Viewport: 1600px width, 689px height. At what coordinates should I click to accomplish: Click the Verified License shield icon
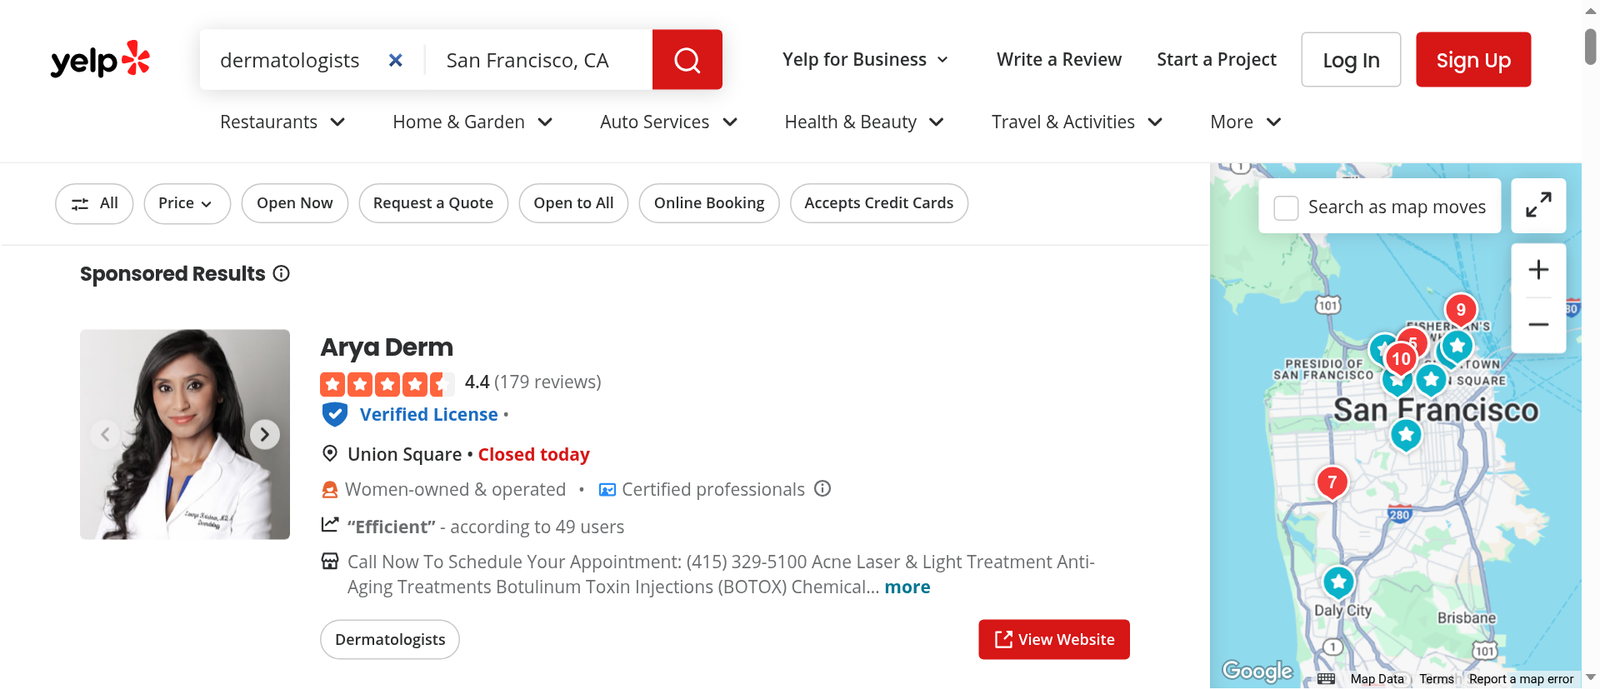pos(335,414)
